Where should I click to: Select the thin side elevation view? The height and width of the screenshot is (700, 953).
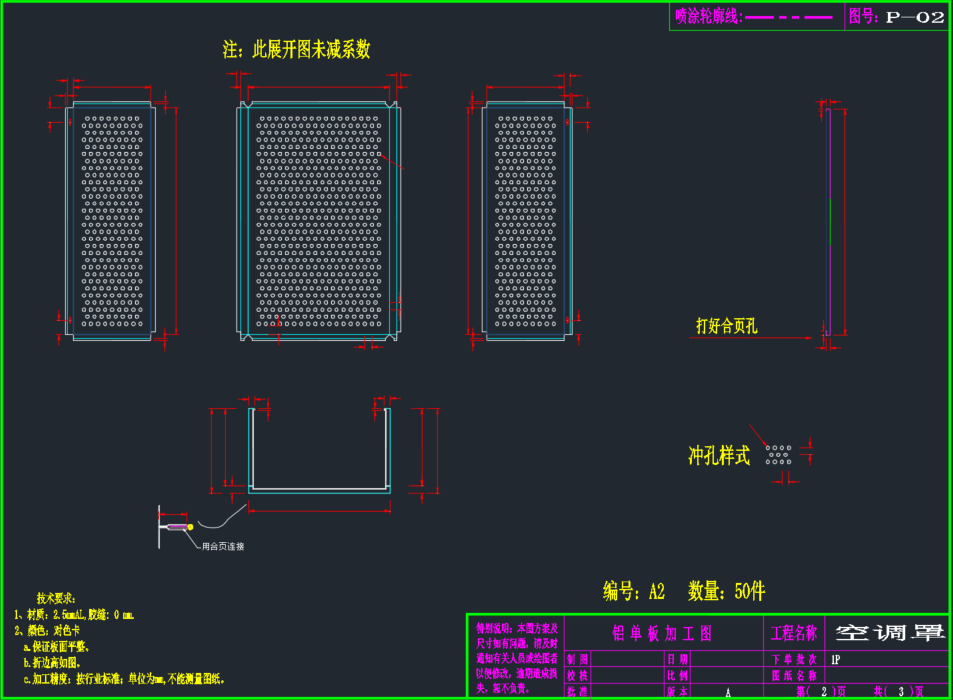828,221
